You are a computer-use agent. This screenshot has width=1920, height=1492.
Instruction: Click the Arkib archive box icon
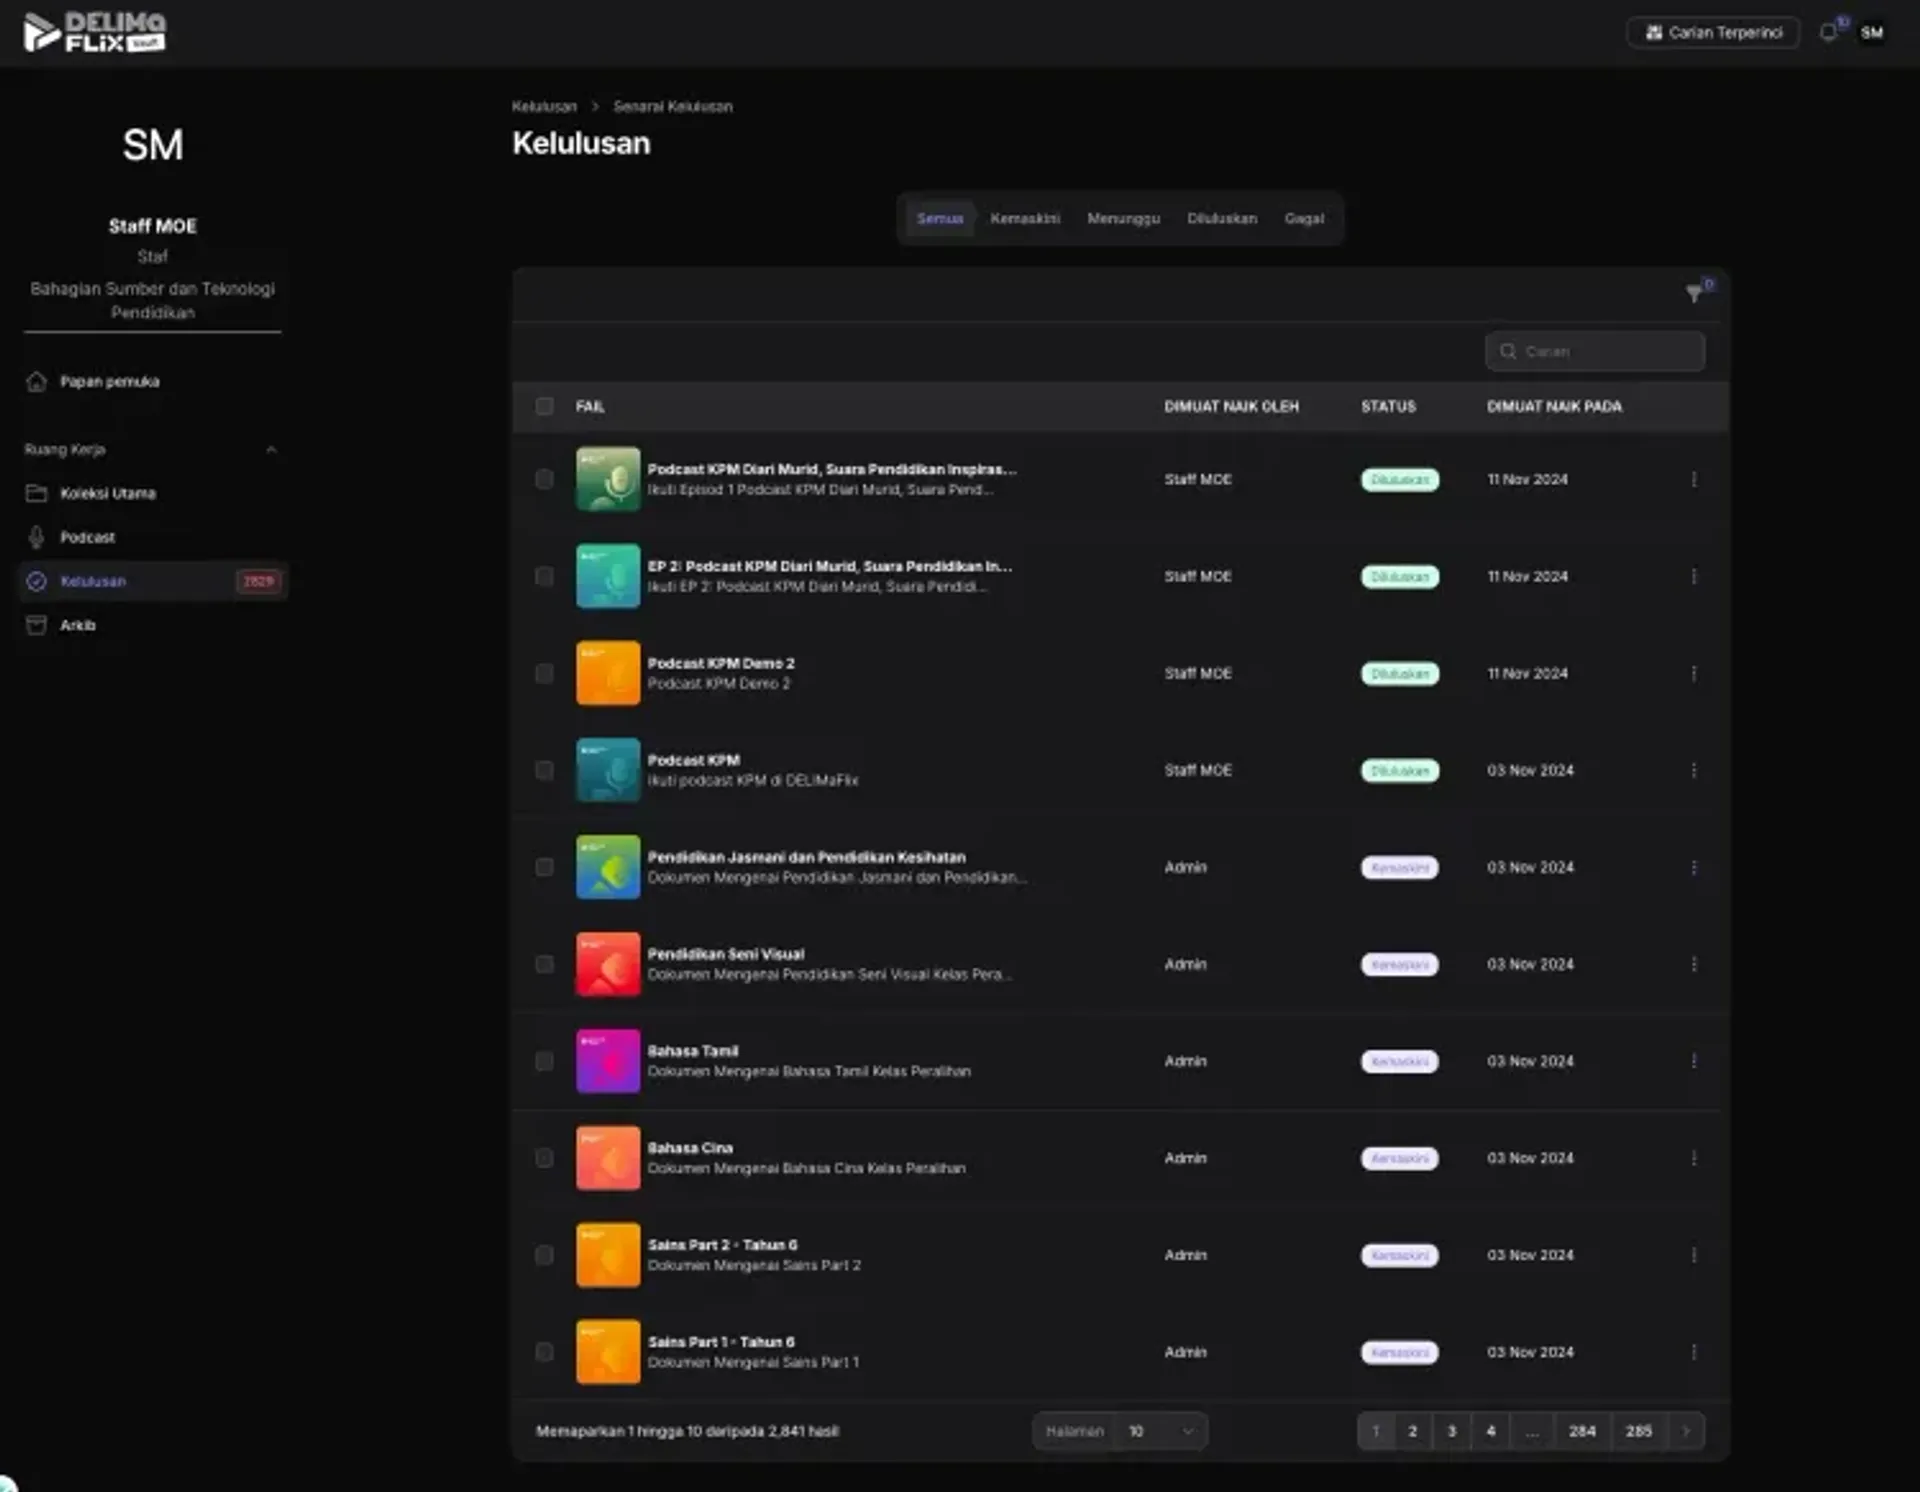click(37, 625)
